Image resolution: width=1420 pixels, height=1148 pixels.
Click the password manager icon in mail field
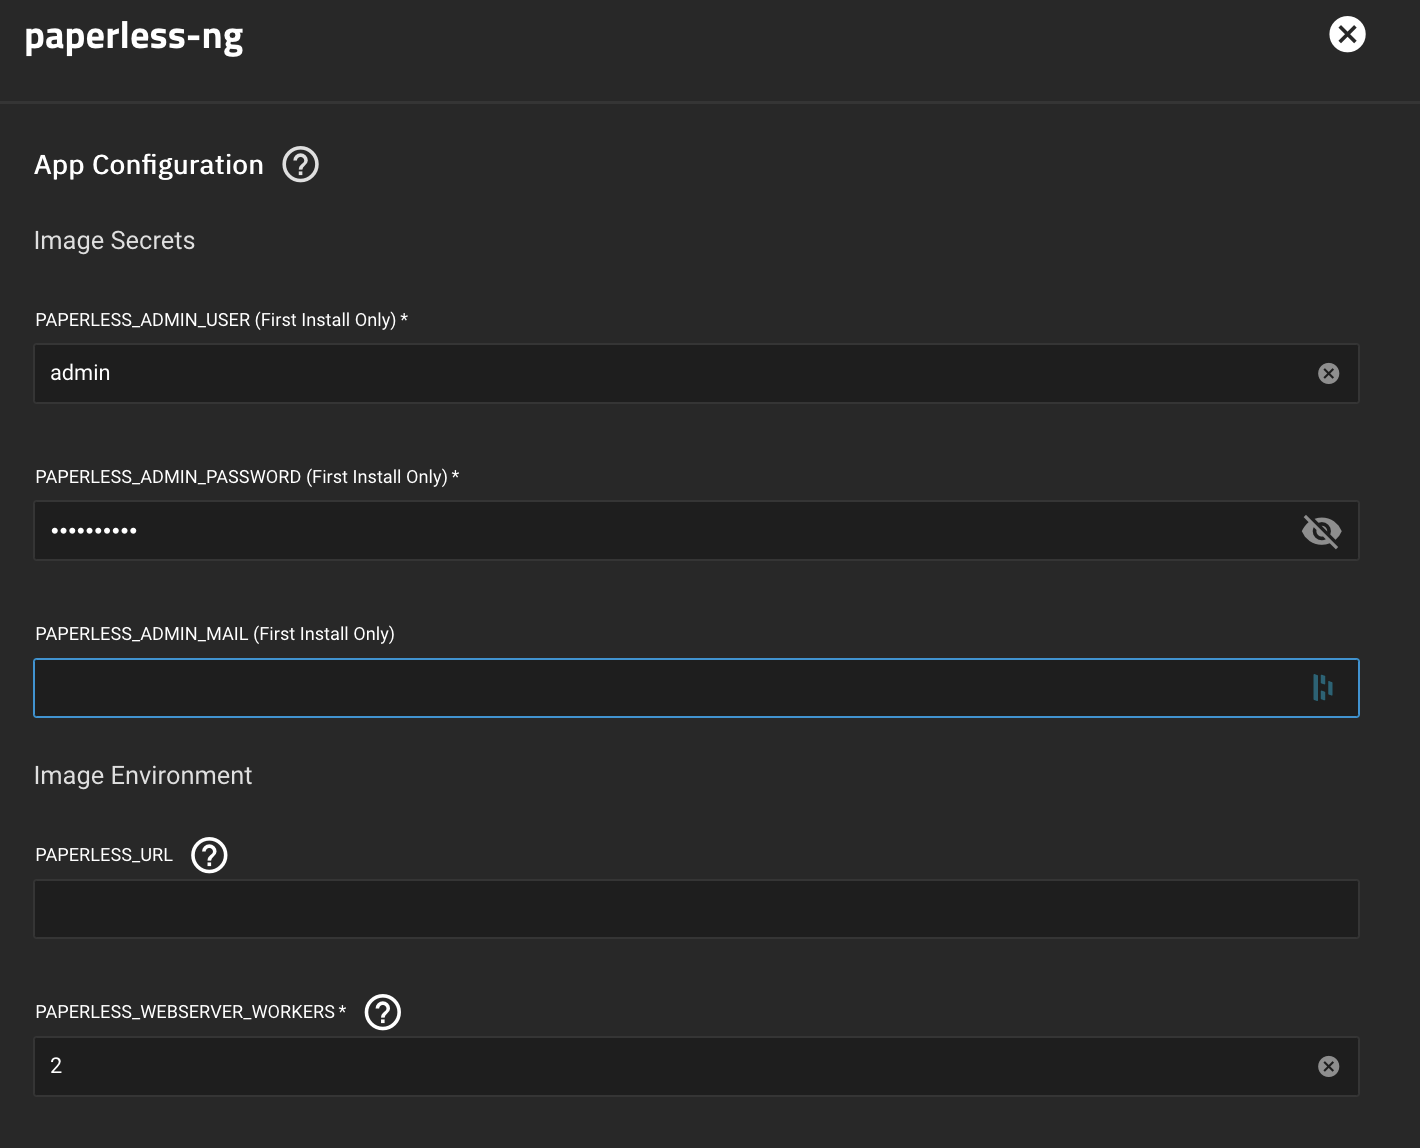pyautogui.click(x=1322, y=688)
